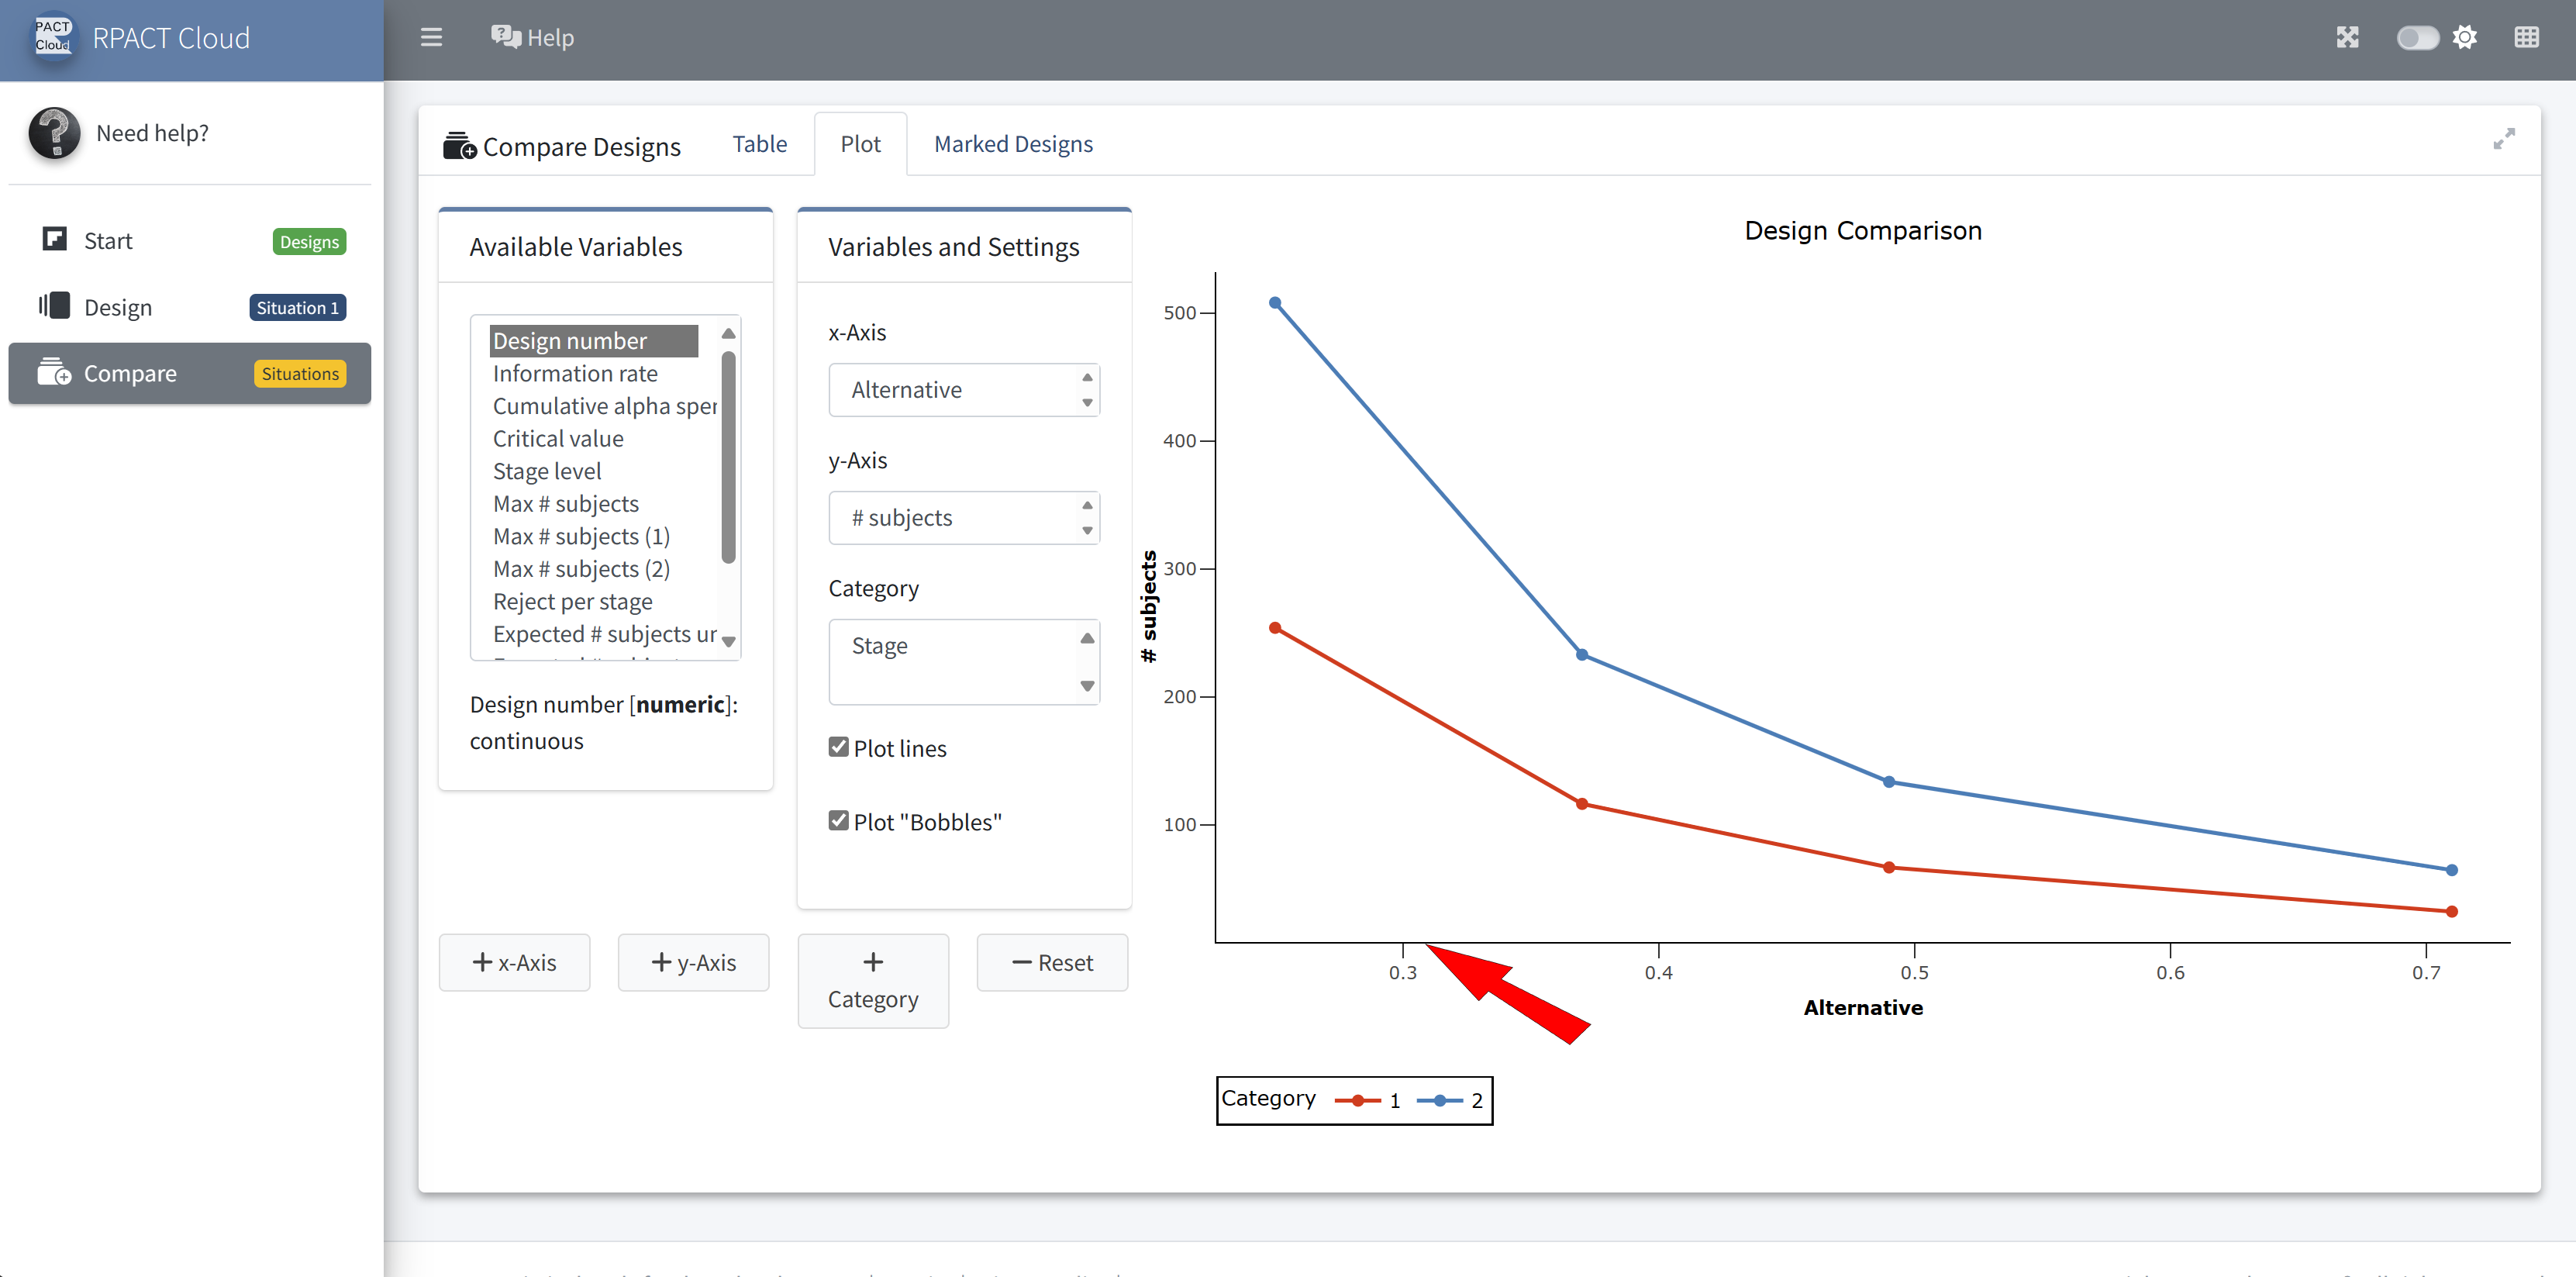Switch to the Marked Designs tab

click(x=1012, y=144)
